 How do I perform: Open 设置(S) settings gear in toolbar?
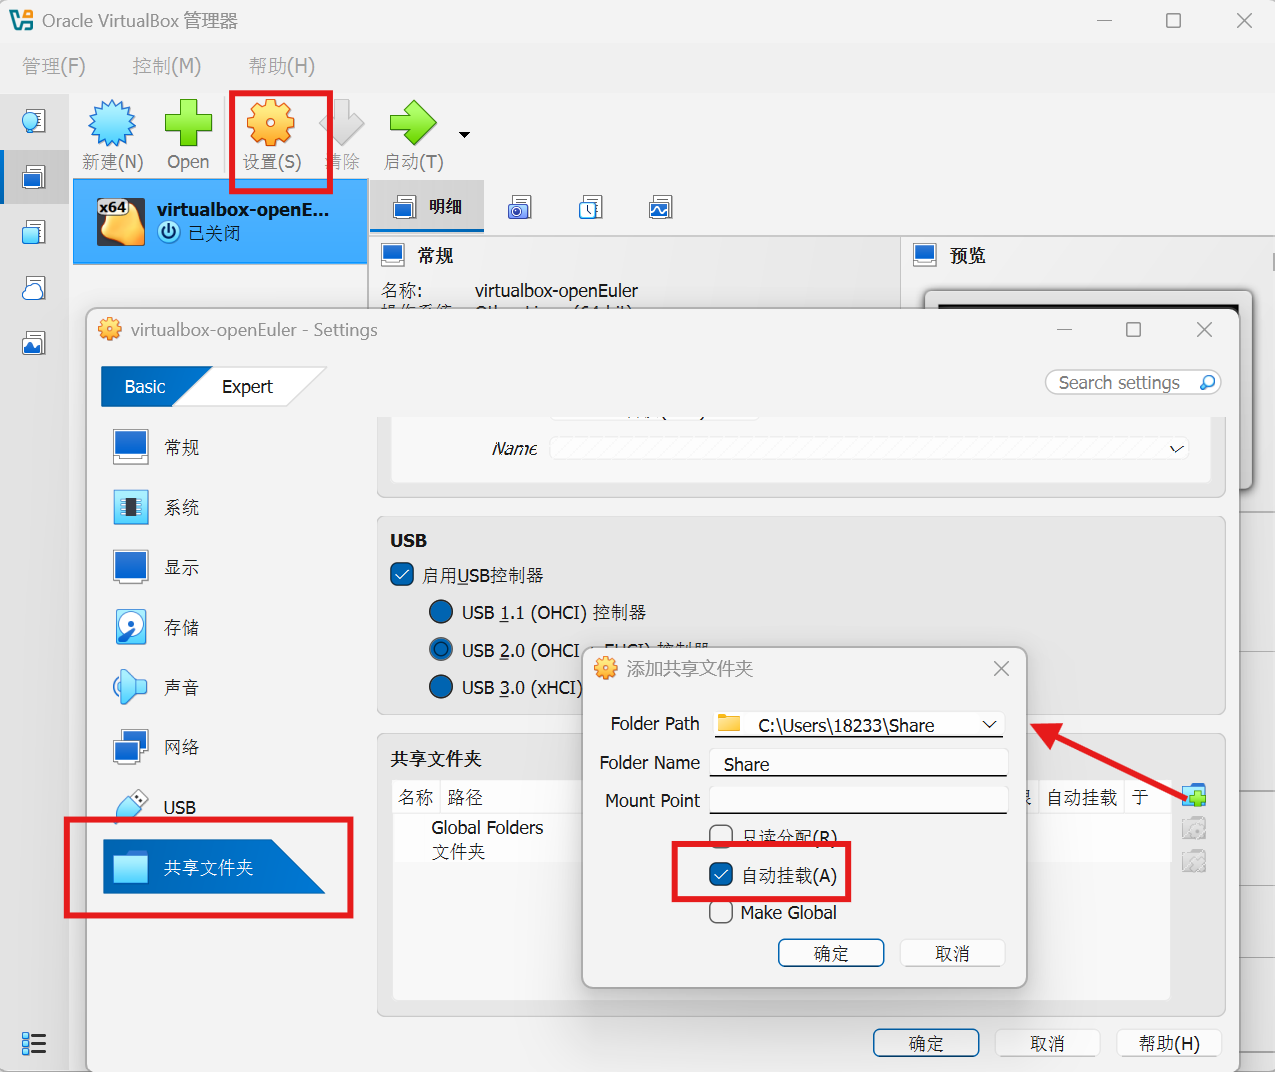(x=271, y=124)
